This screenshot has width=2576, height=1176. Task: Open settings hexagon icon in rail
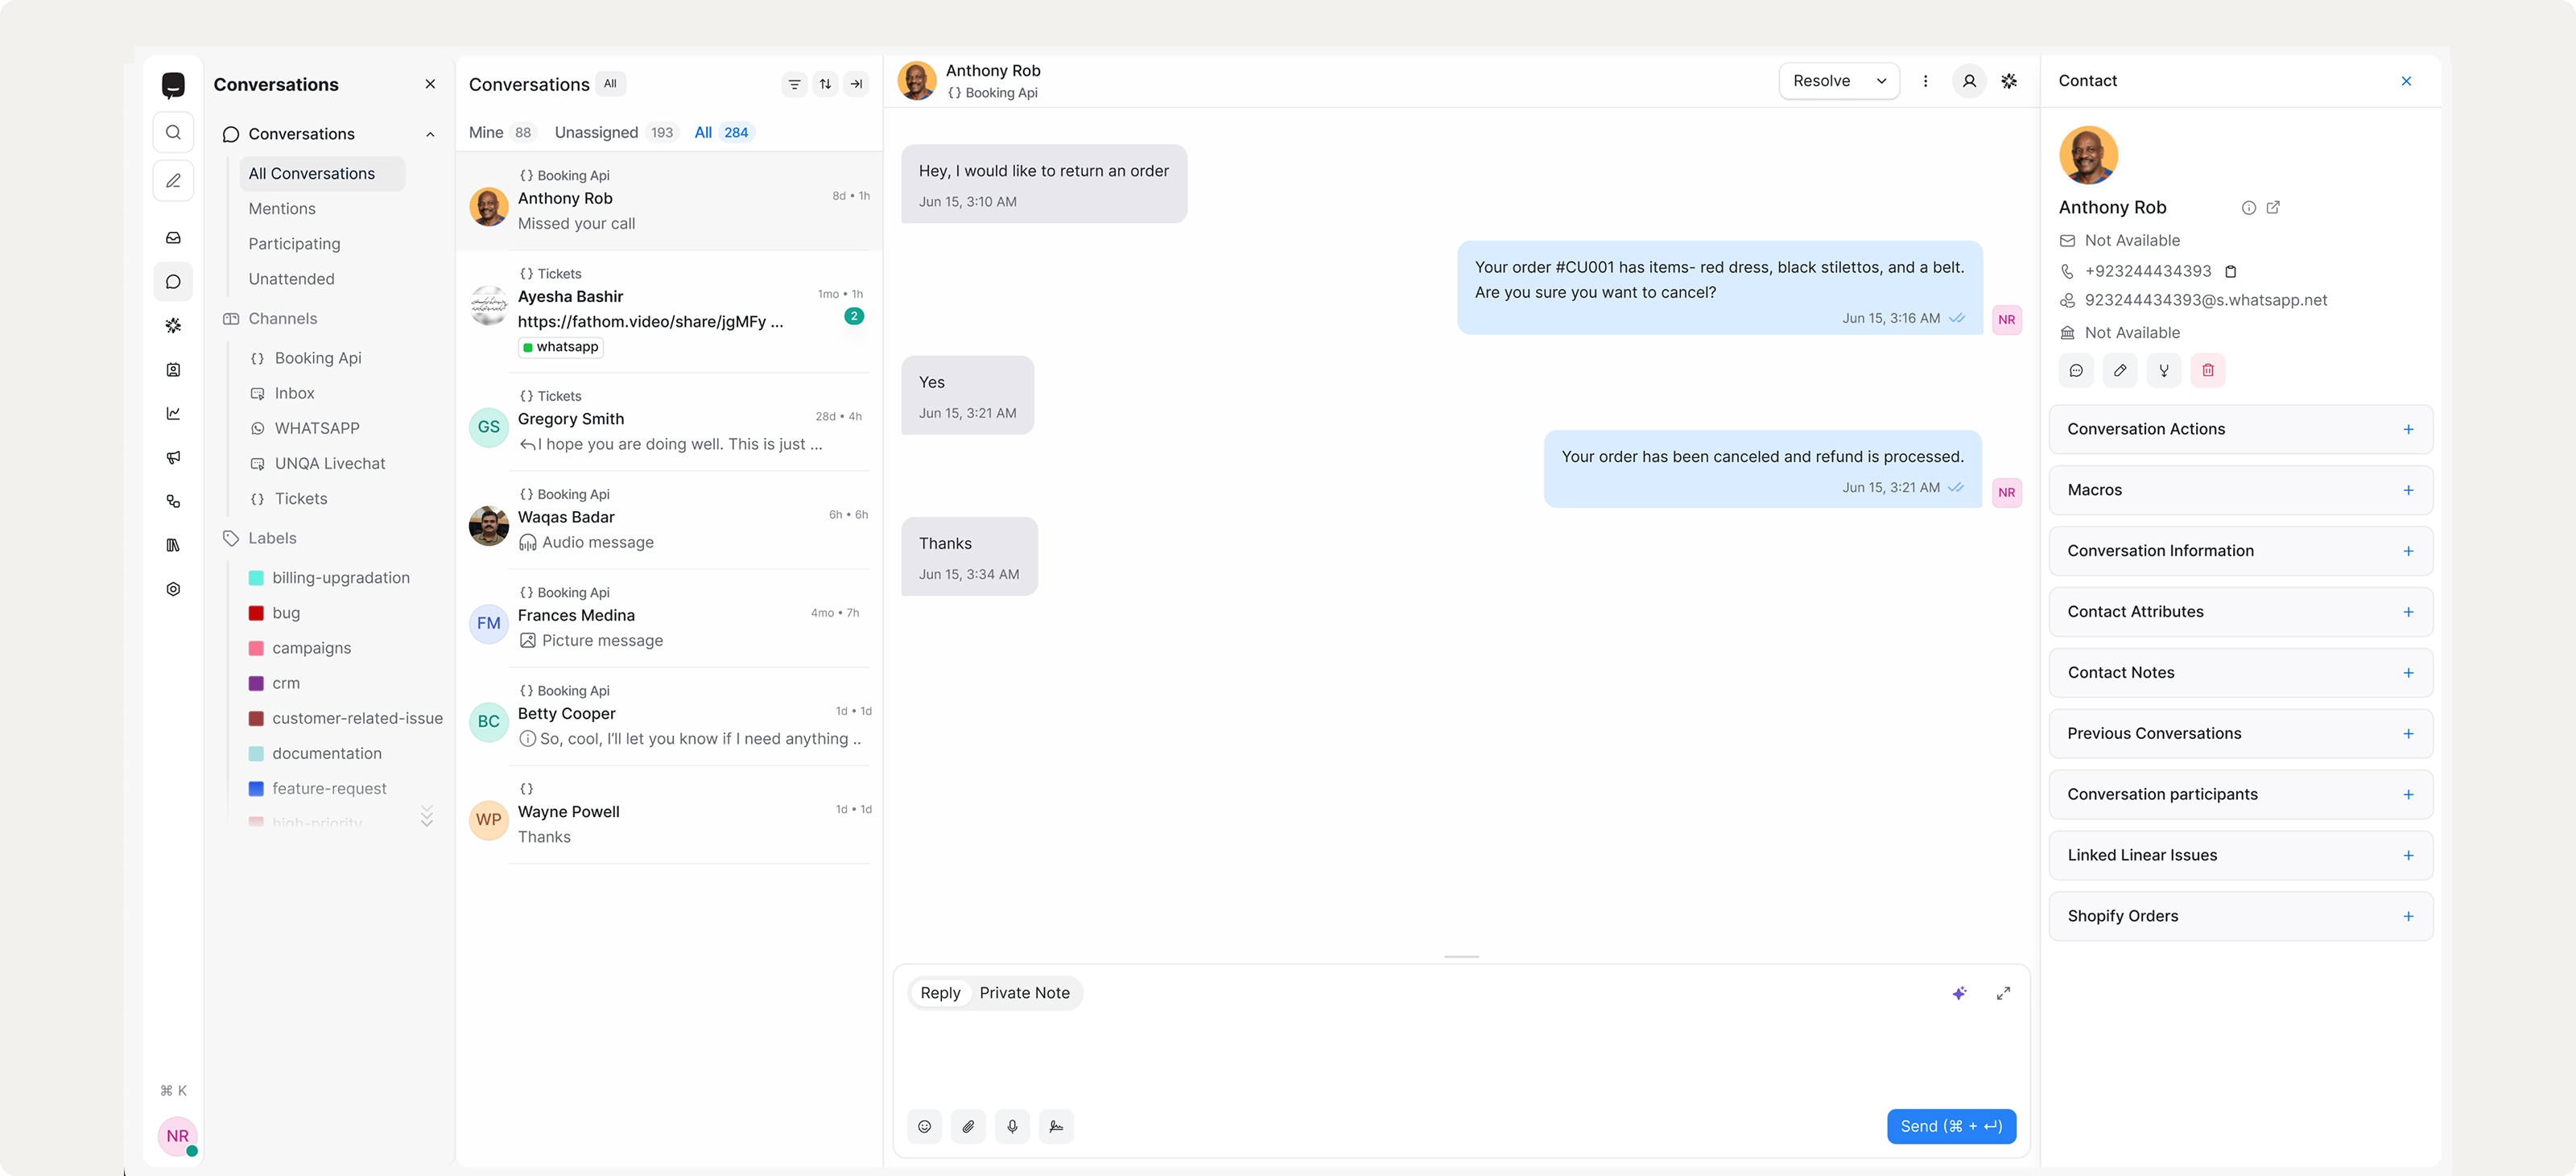(173, 589)
